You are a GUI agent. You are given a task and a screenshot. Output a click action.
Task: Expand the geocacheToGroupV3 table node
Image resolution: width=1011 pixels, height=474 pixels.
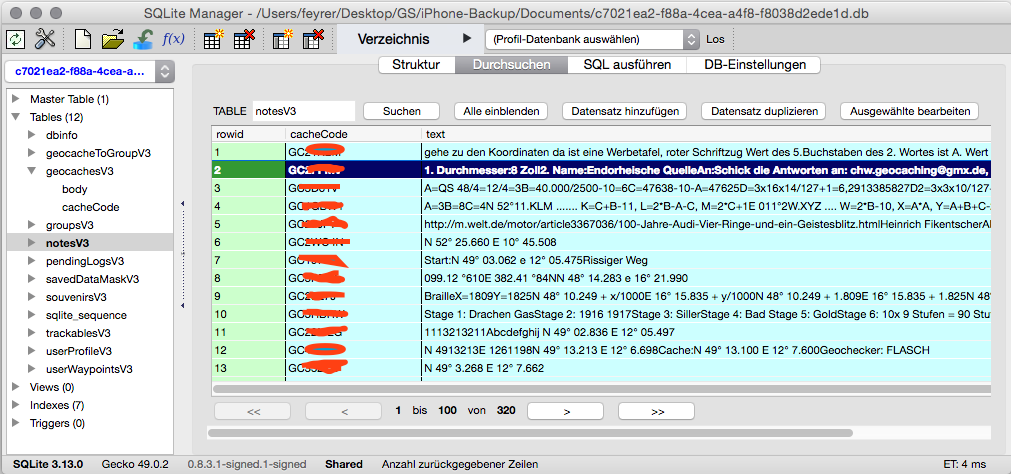pyautogui.click(x=32, y=153)
